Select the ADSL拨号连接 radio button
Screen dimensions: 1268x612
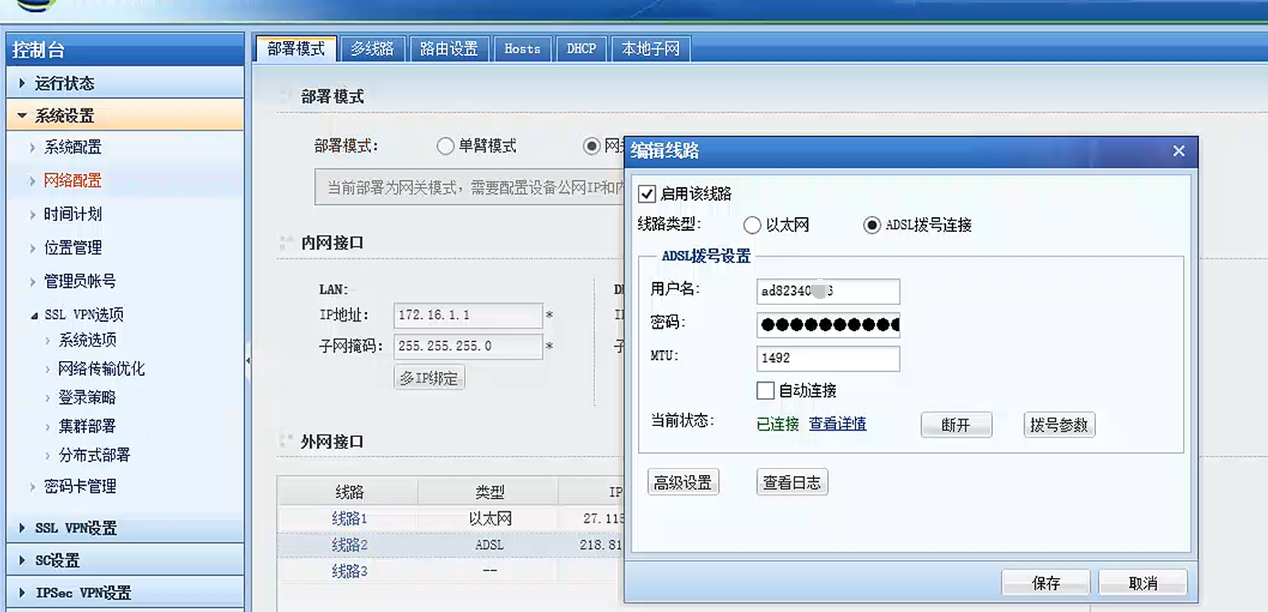[x=872, y=225]
